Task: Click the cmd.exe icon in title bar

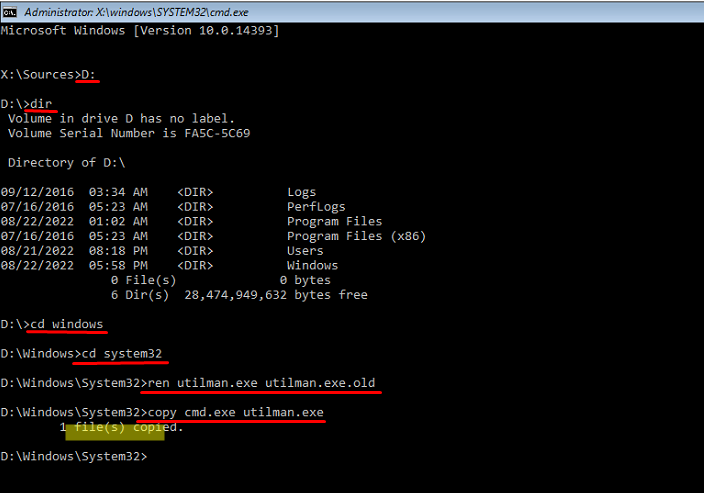Action: click(x=11, y=12)
